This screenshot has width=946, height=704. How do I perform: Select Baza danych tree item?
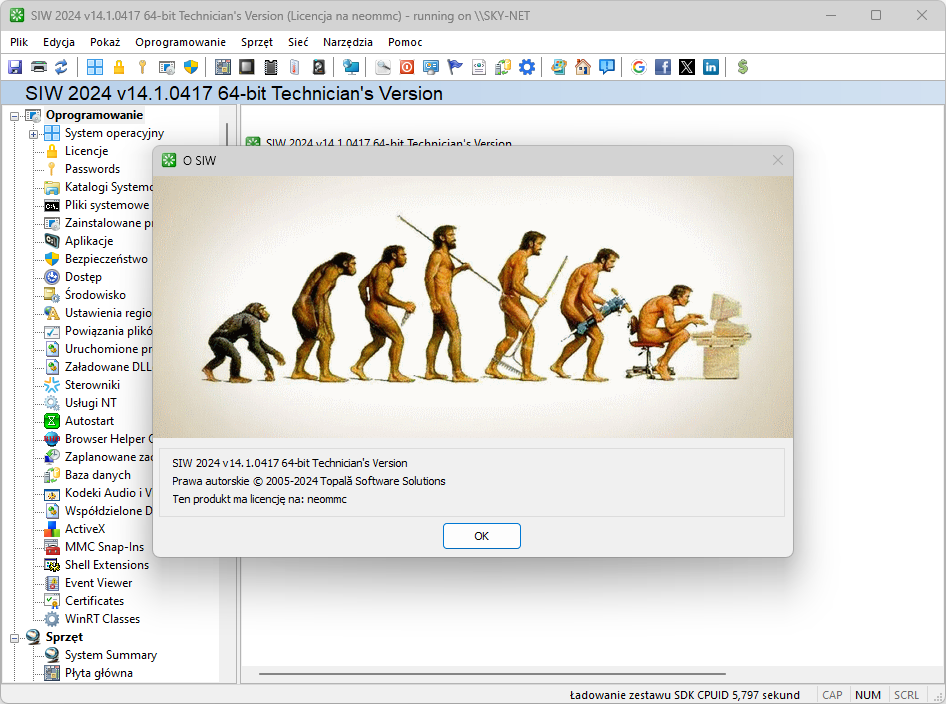coord(98,475)
